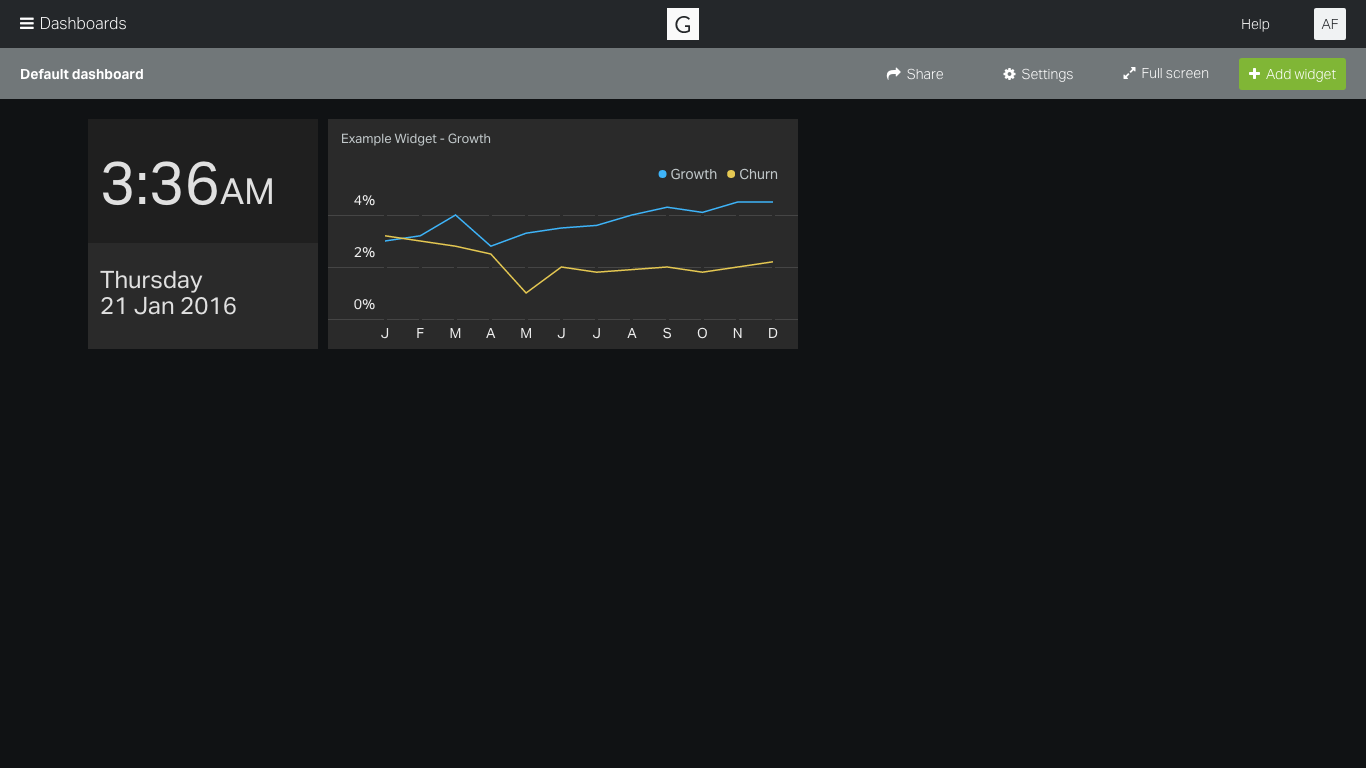Click the Geckoboard G logo
Screen dimensions: 1366x768
tap(683, 24)
